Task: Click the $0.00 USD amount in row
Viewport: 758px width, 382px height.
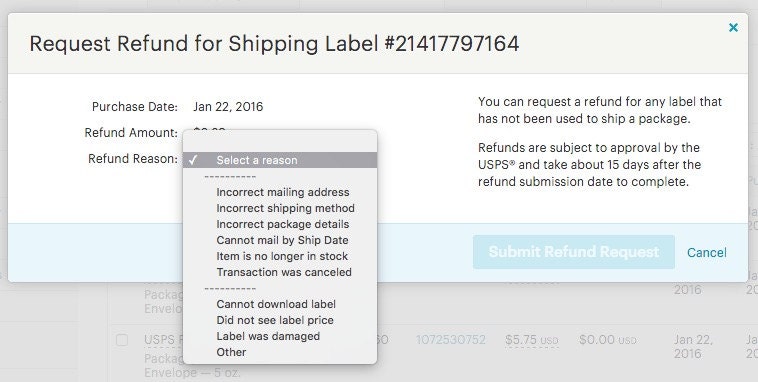Action: point(608,340)
